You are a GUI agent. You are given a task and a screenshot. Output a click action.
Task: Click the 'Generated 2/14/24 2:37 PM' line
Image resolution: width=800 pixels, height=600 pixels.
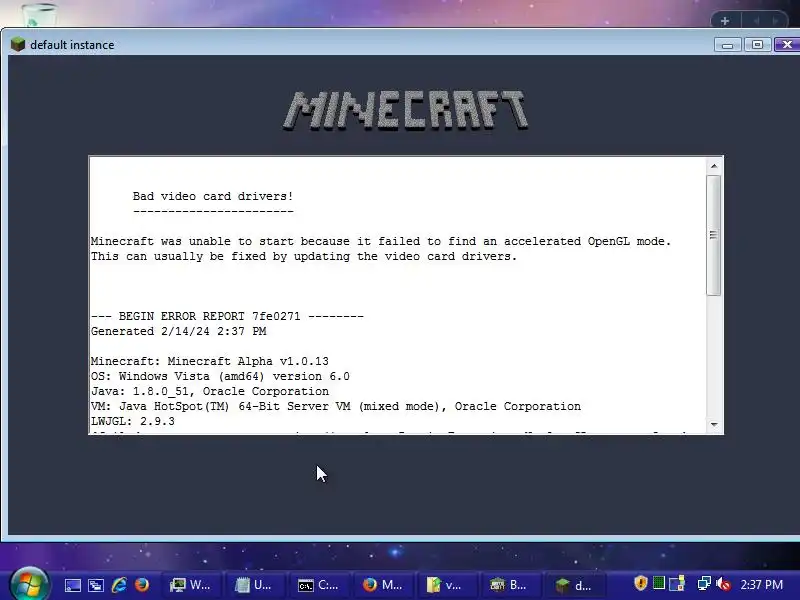(179, 332)
